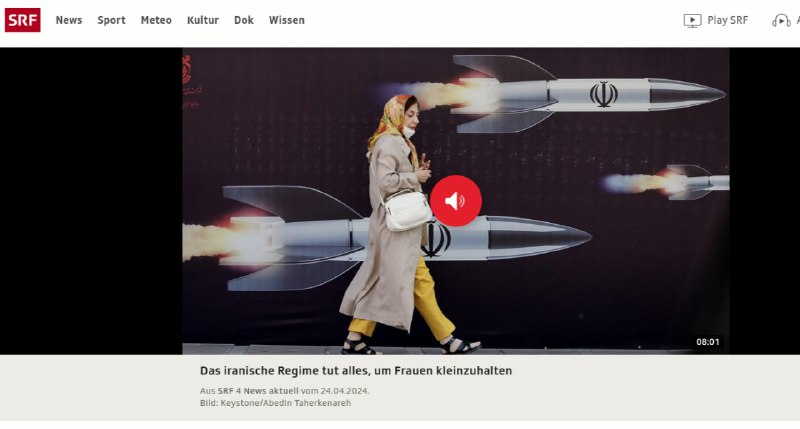800x429 pixels.
Task: Click the Keystone image credit line
Action: [276, 403]
